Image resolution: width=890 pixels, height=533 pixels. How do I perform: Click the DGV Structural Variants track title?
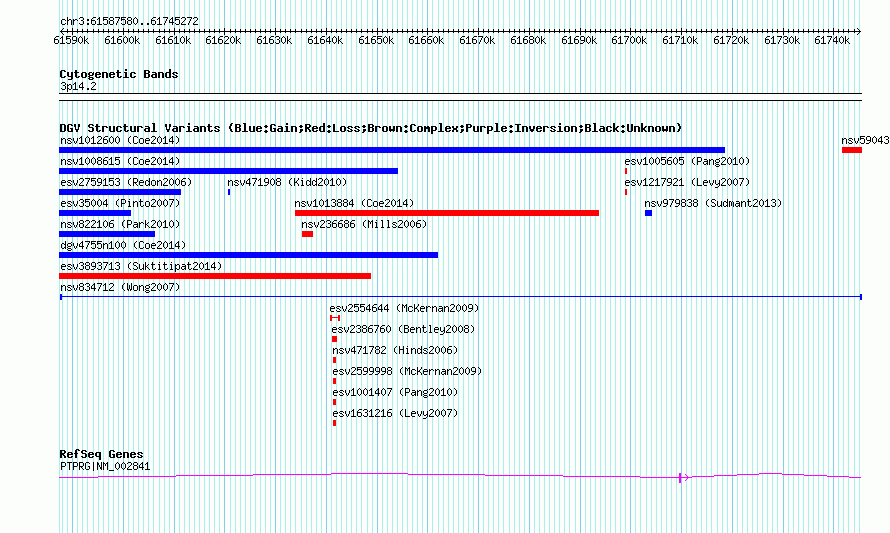coord(371,128)
